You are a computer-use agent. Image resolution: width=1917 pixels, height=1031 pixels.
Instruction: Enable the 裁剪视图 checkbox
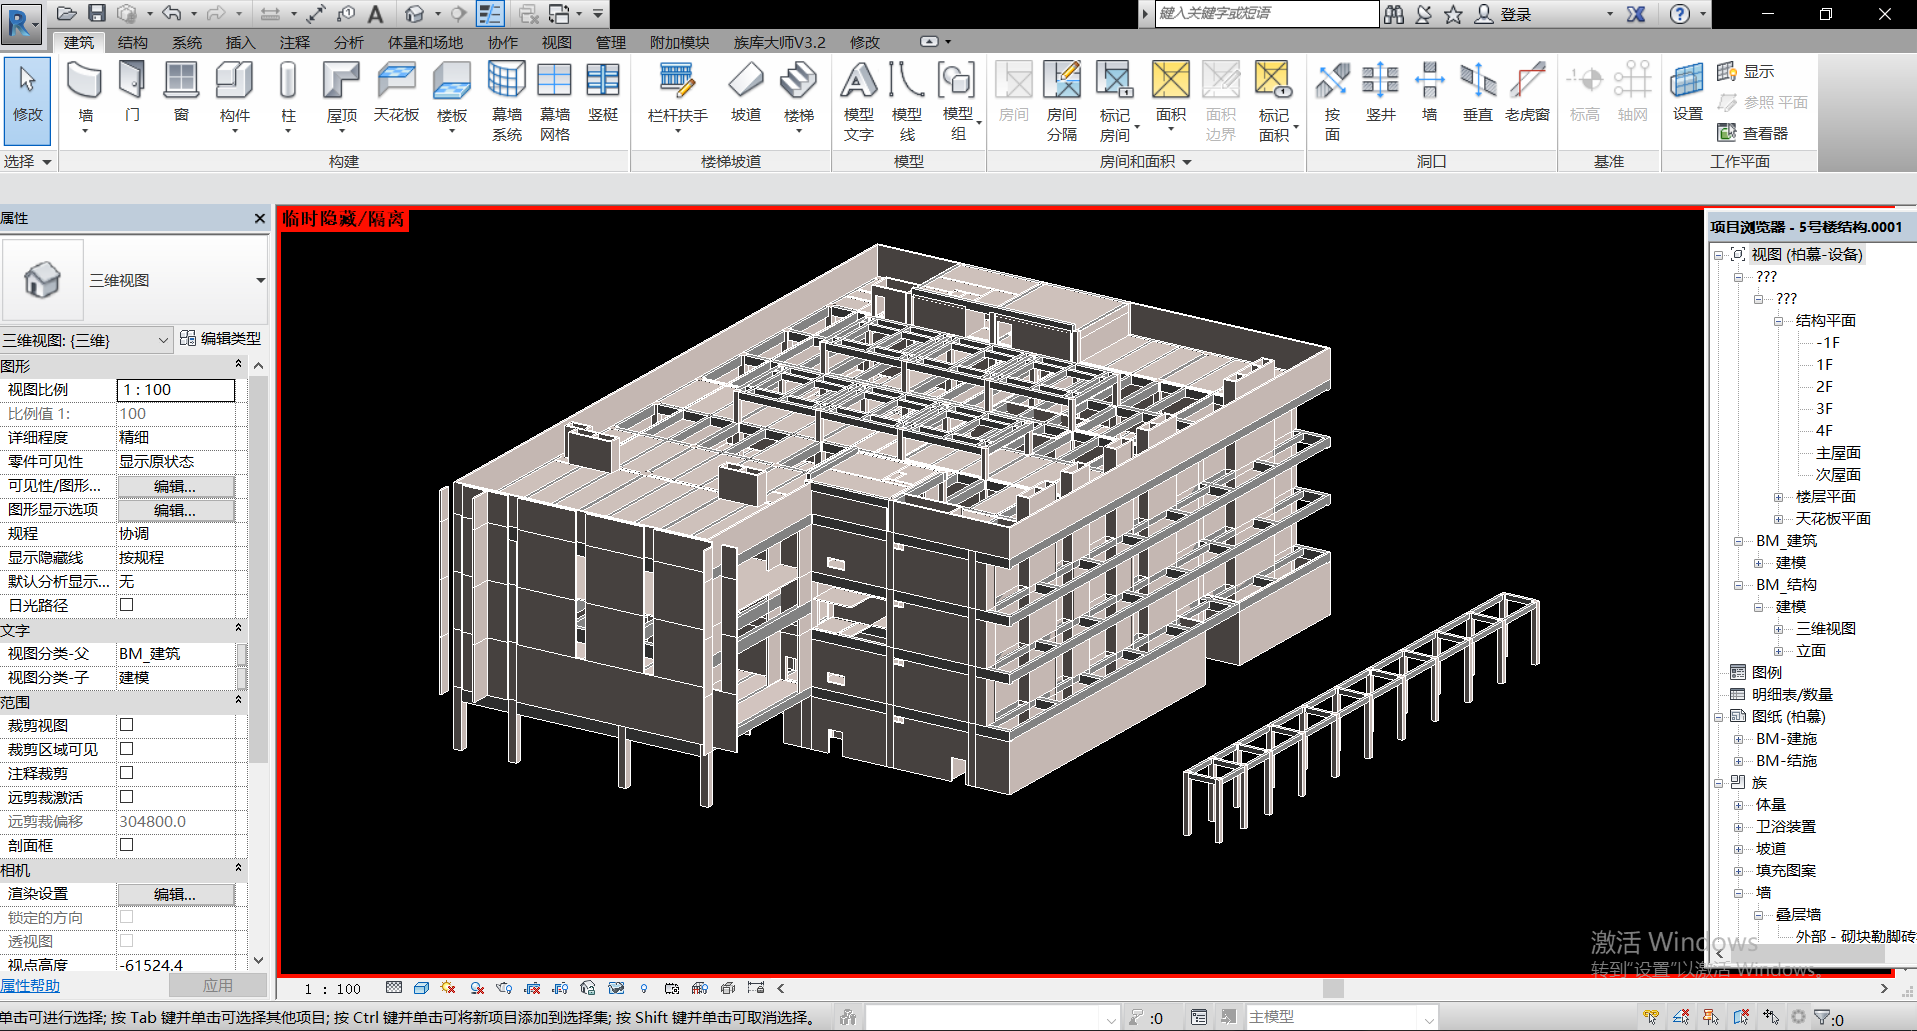(x=126, y=725)
